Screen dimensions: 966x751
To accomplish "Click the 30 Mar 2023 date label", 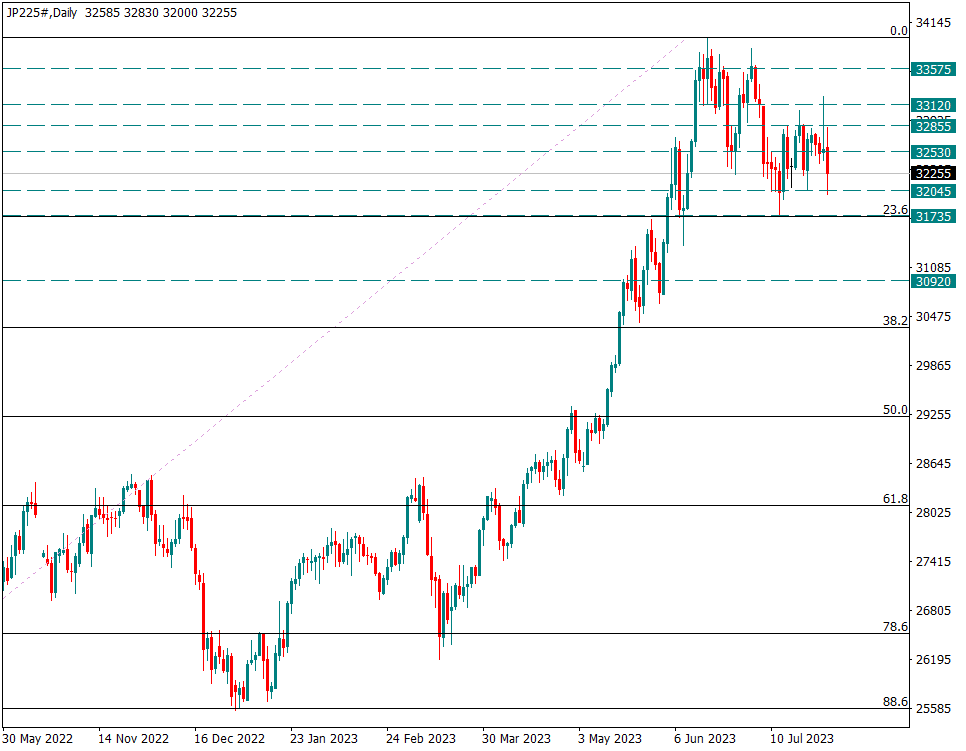I will pyautogui.click(x=516, y=739).
